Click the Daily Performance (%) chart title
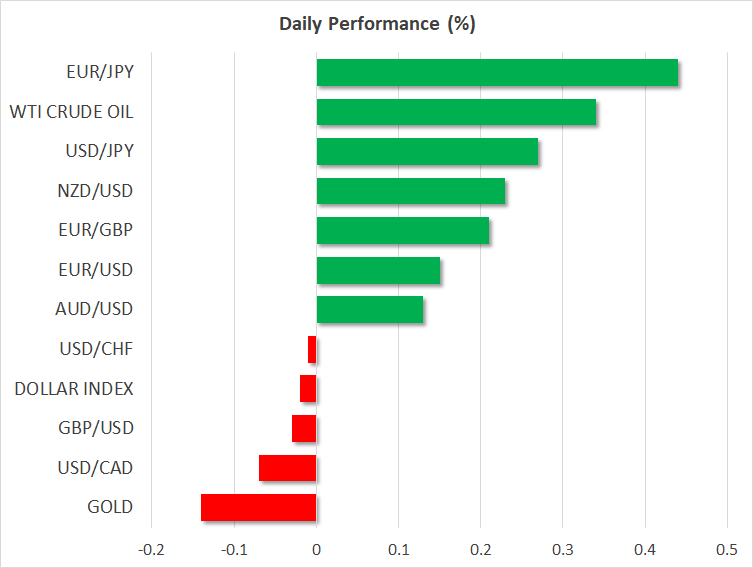The image size is (753, 568). [376, 25]
